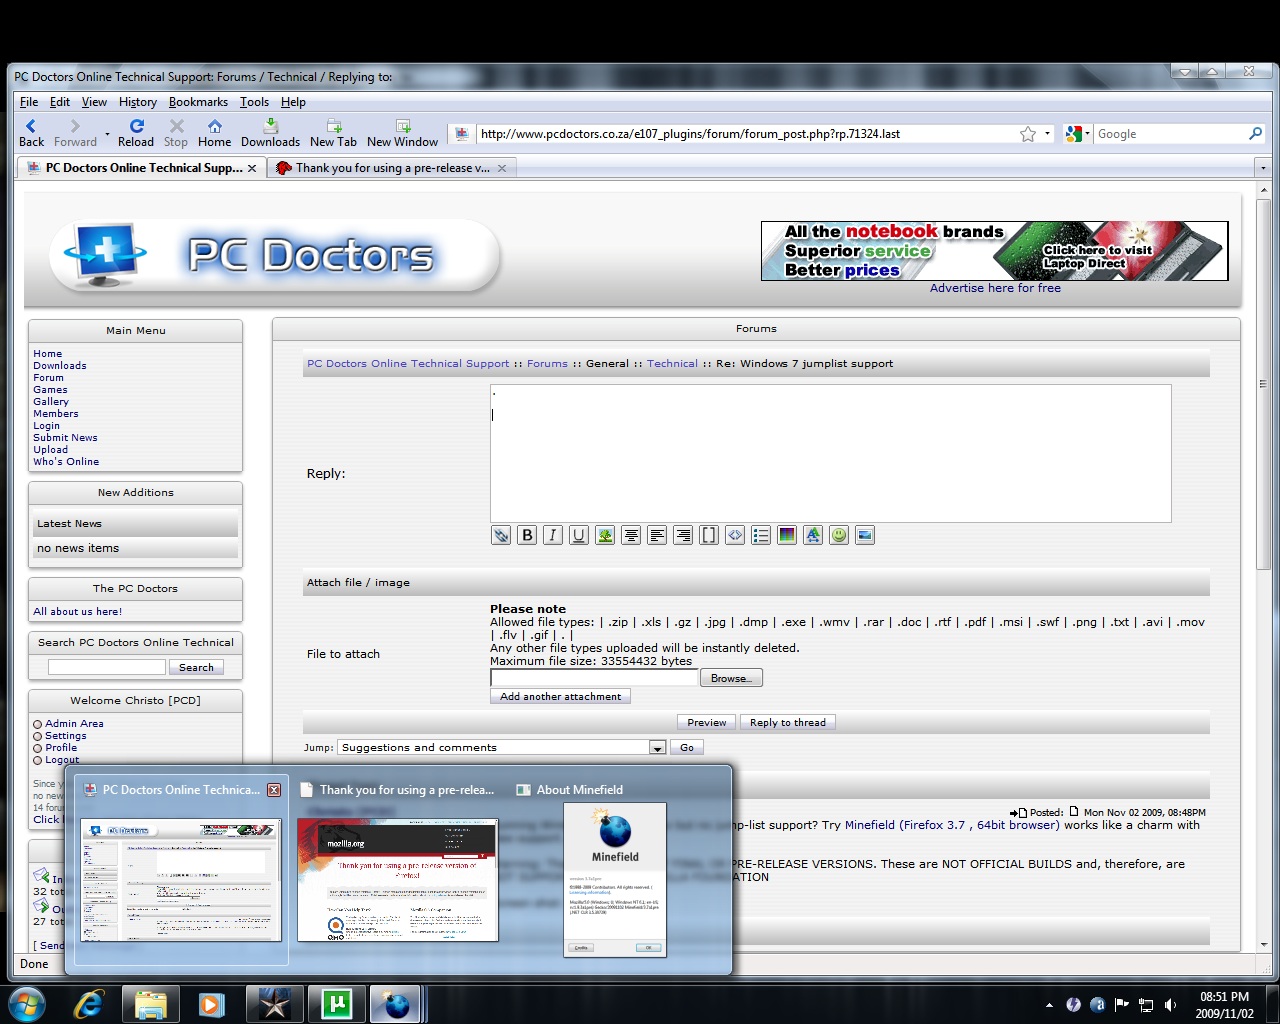Open the smiley emoticon picker

[839, 535]
